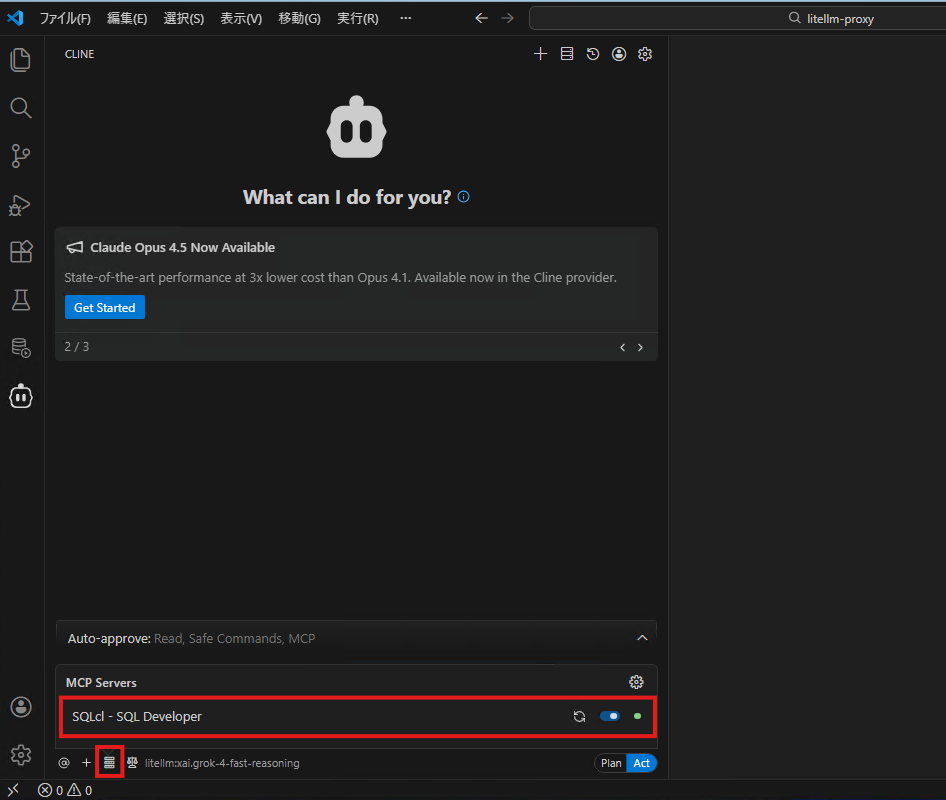
Task: Click the Auto-approve: Read, Safe Commands, MCP text
Action: (x=191, y=638)
